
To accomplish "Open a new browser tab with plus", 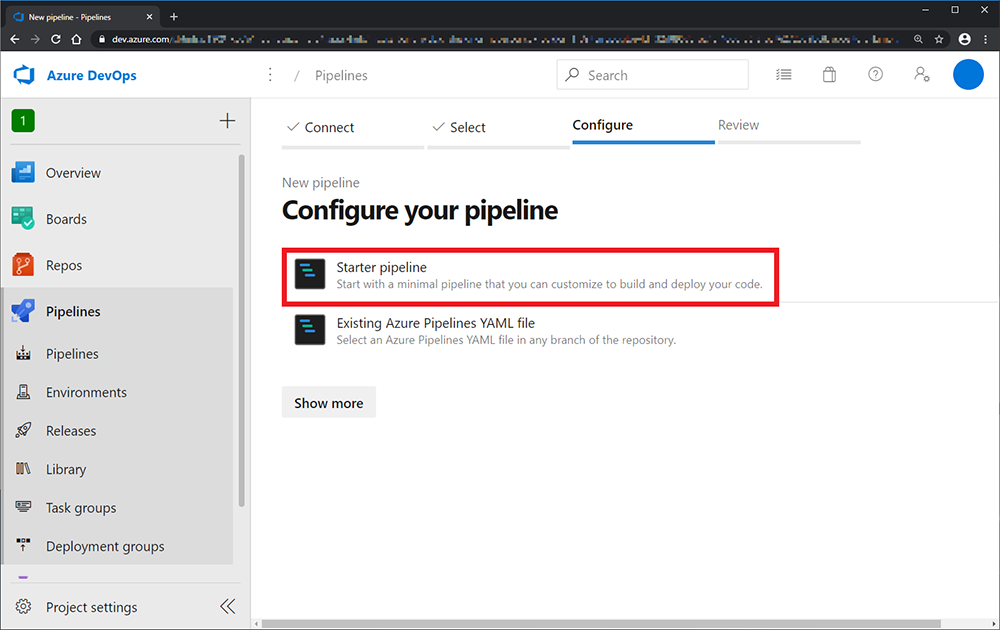I will [173, 17].
